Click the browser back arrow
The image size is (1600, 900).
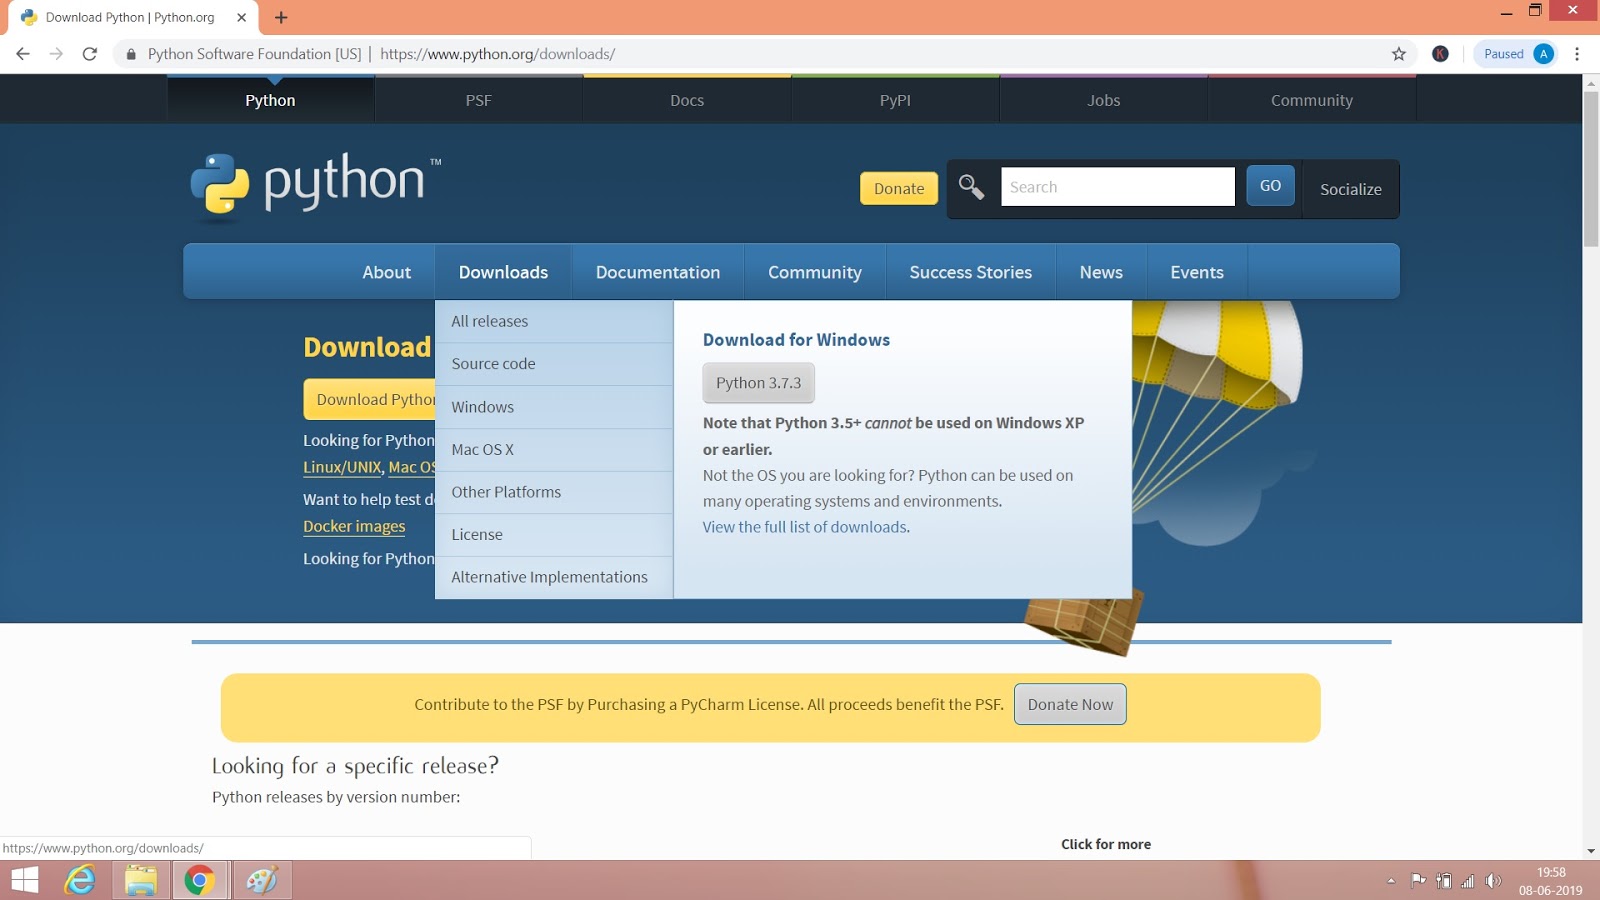[x=23, y=54]
